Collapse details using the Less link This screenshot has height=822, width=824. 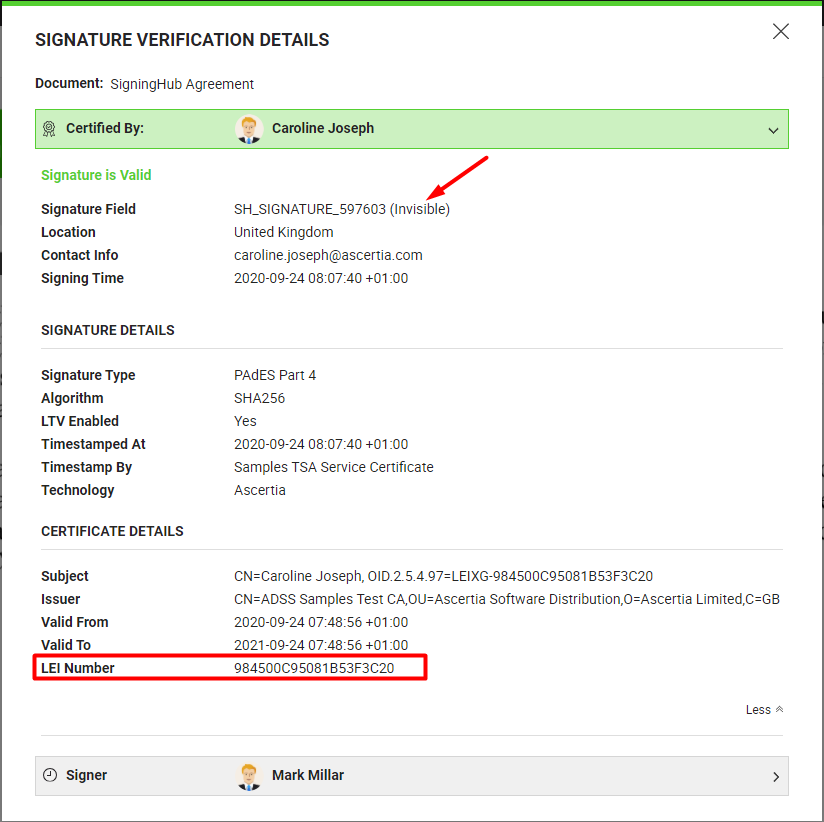tap(757, 709)
